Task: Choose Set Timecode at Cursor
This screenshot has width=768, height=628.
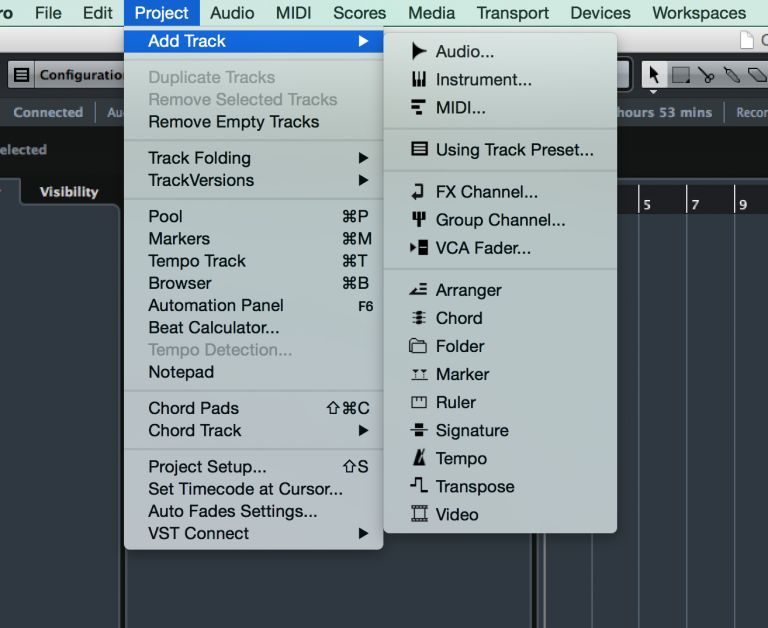Action: (253, 489)
